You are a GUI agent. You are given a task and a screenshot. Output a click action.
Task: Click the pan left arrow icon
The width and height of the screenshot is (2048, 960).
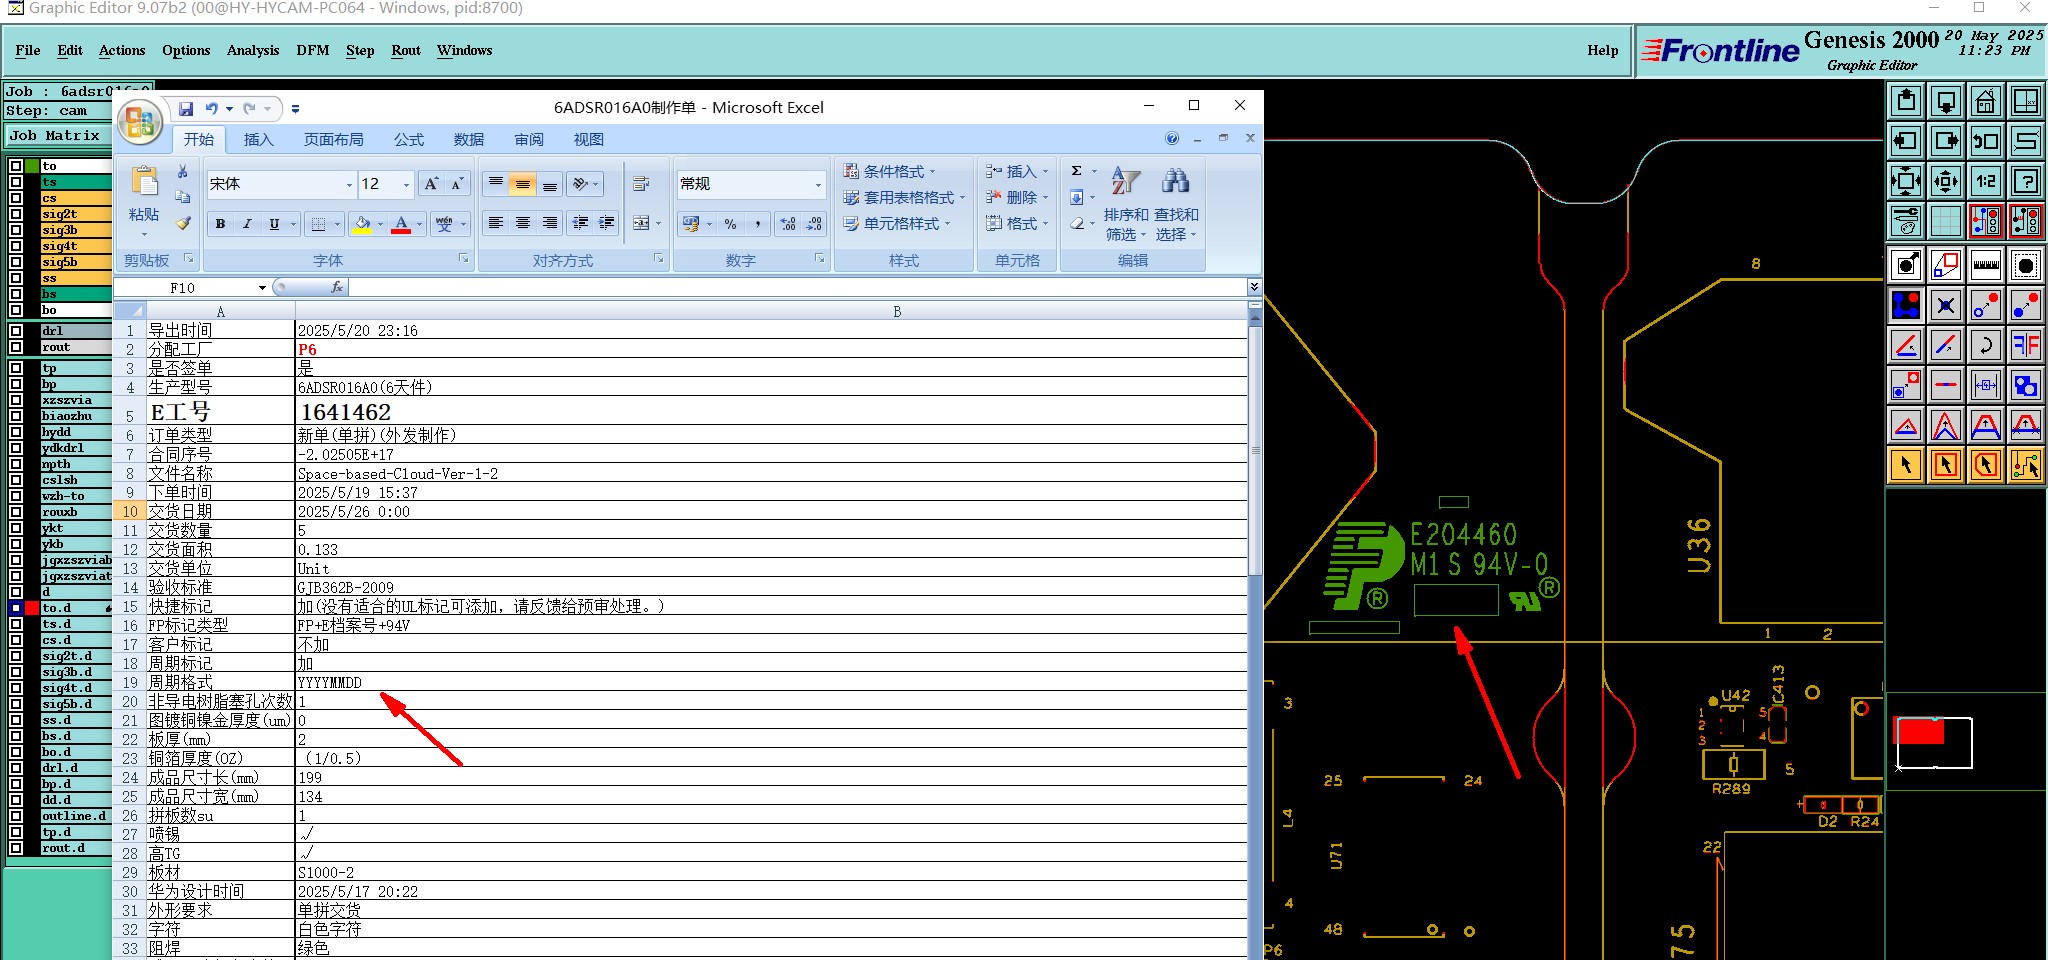(x=1906, y=141)
